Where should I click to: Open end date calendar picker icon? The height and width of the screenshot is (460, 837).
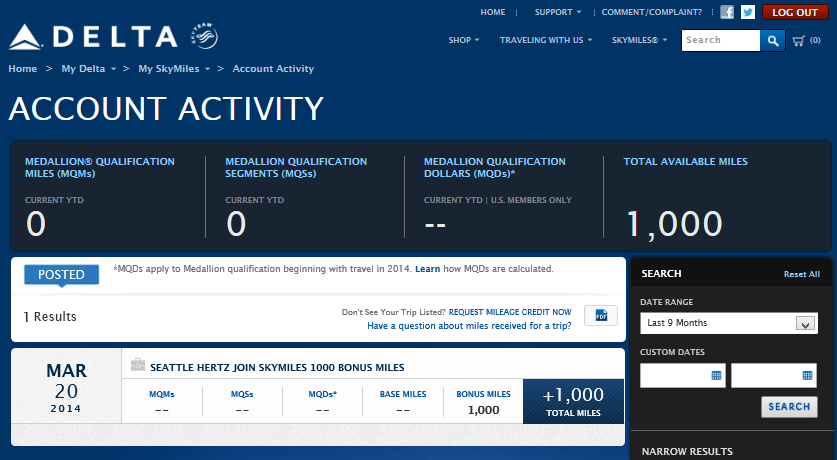(x=807, y=376)
